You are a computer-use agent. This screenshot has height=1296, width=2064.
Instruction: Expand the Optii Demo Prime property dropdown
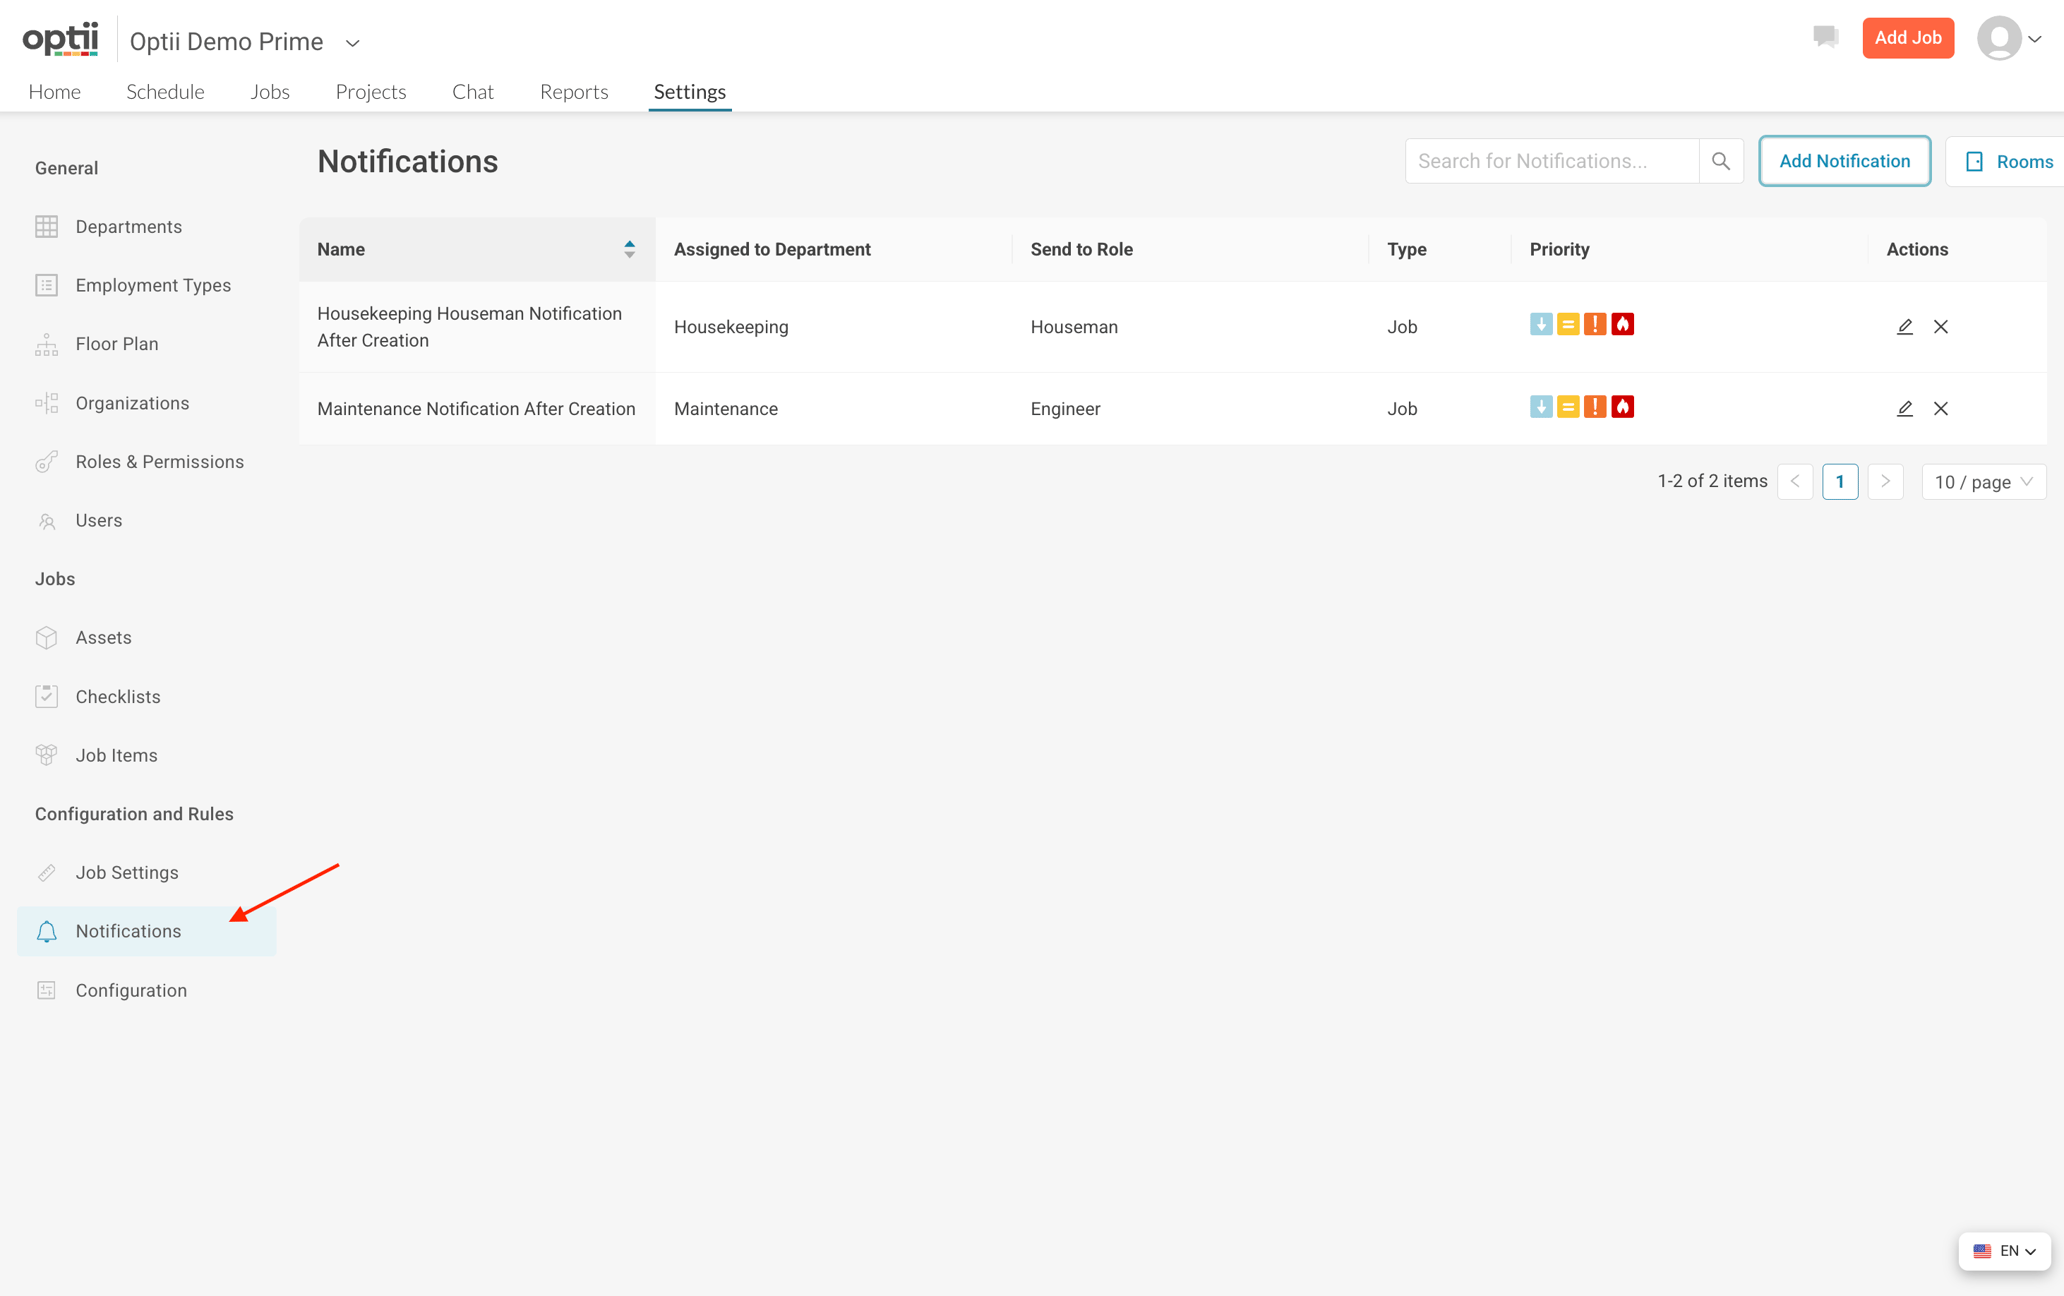[352, 43]
